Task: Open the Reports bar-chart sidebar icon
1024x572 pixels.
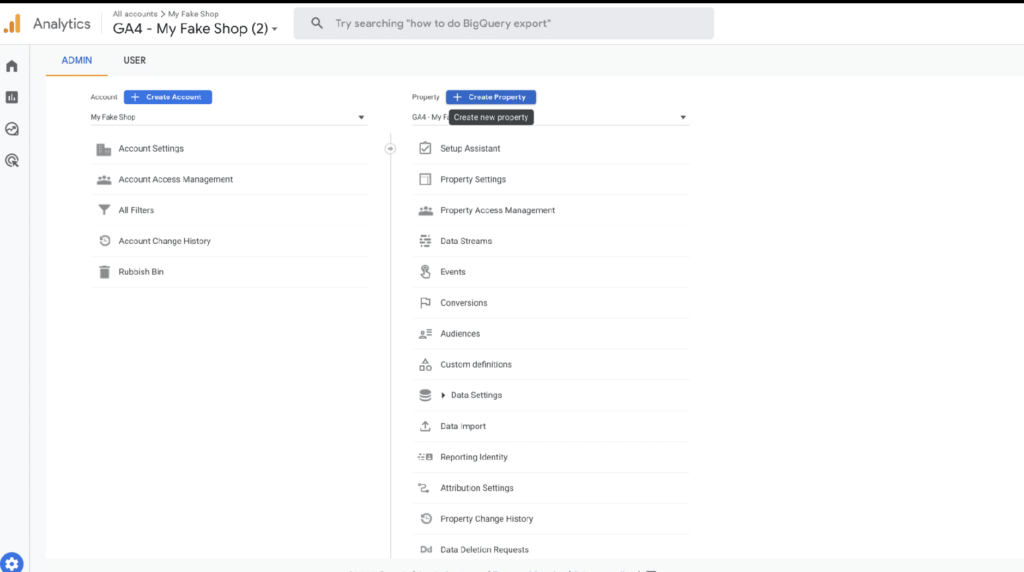Action: tap(12, 97)
